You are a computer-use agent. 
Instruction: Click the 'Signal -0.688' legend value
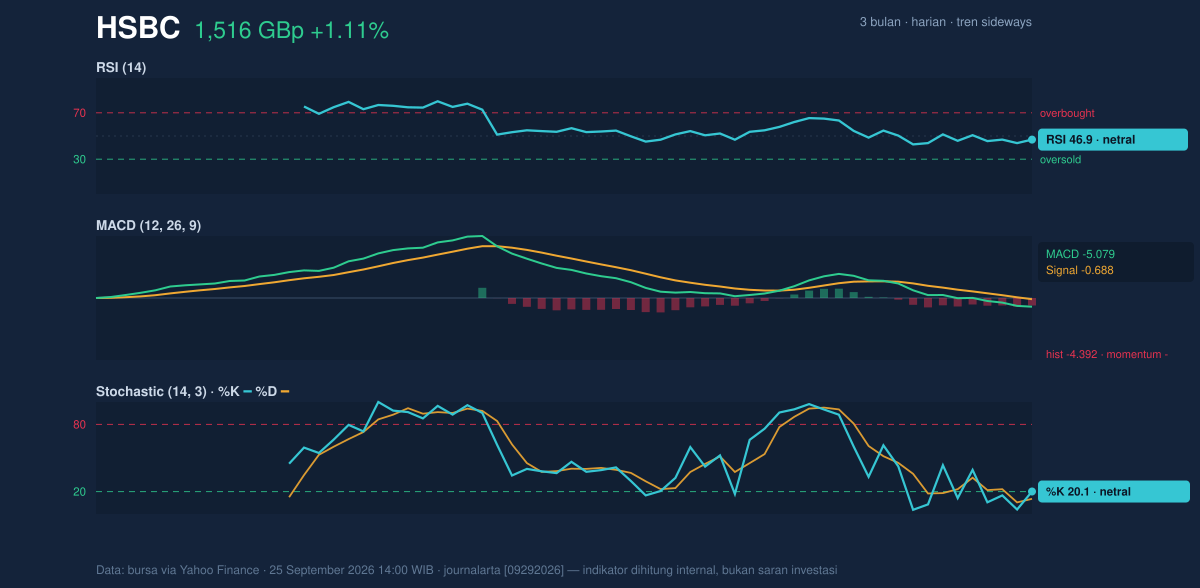click(x=1080, y=270)
